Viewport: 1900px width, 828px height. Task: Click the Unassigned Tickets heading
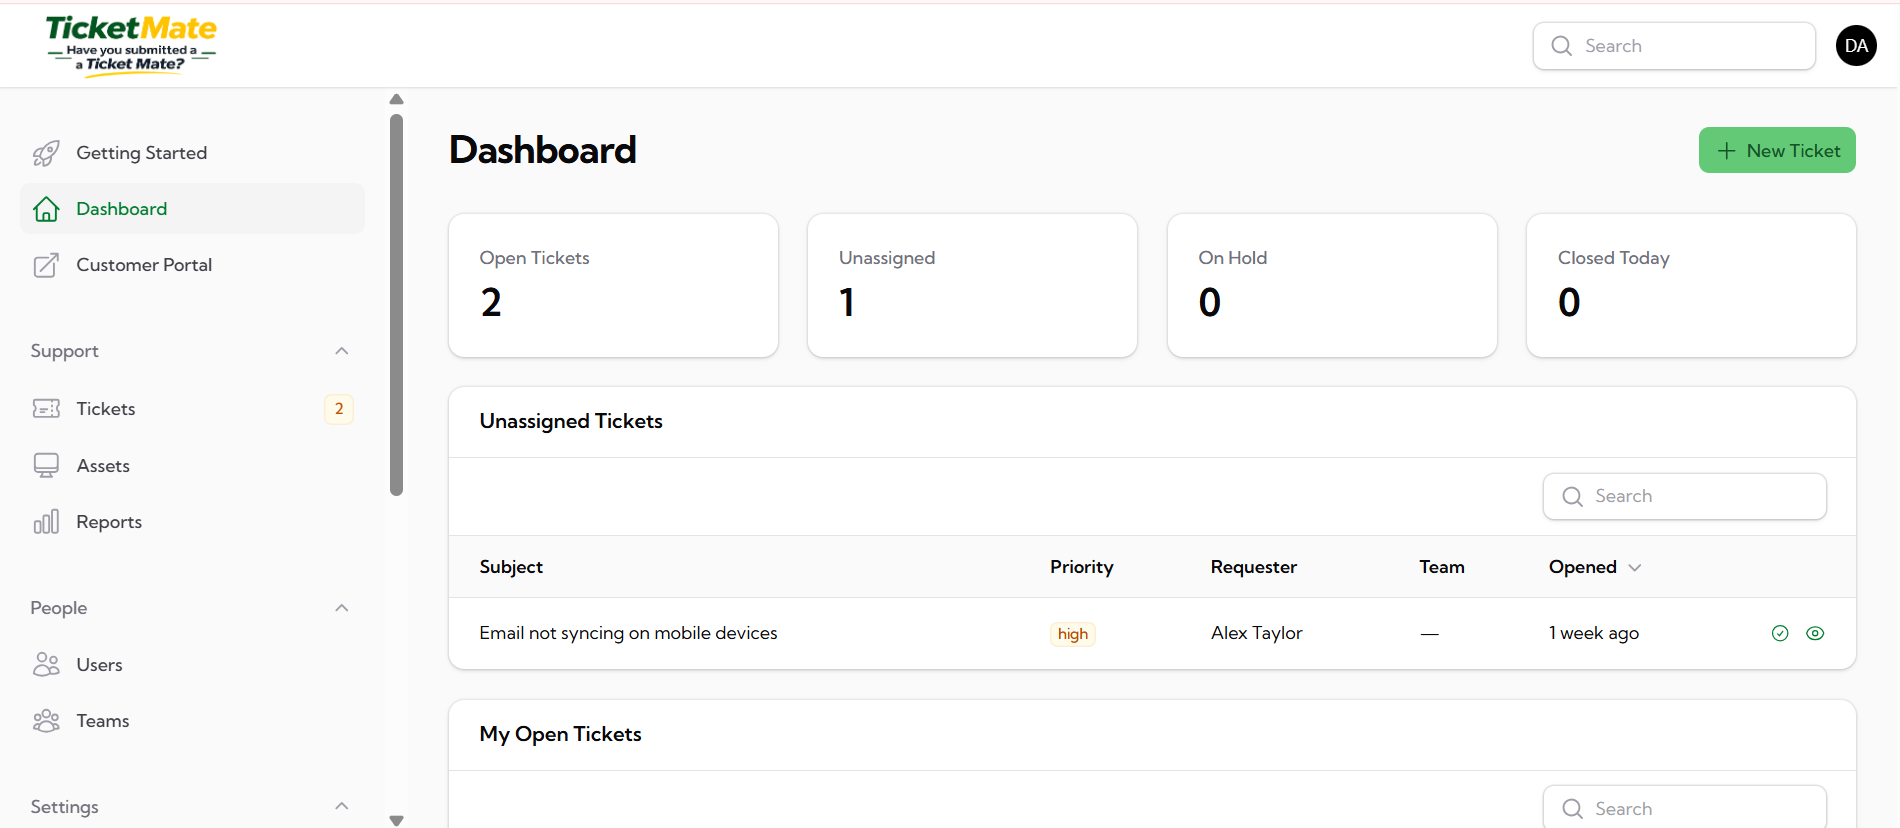tap(571, 421)
